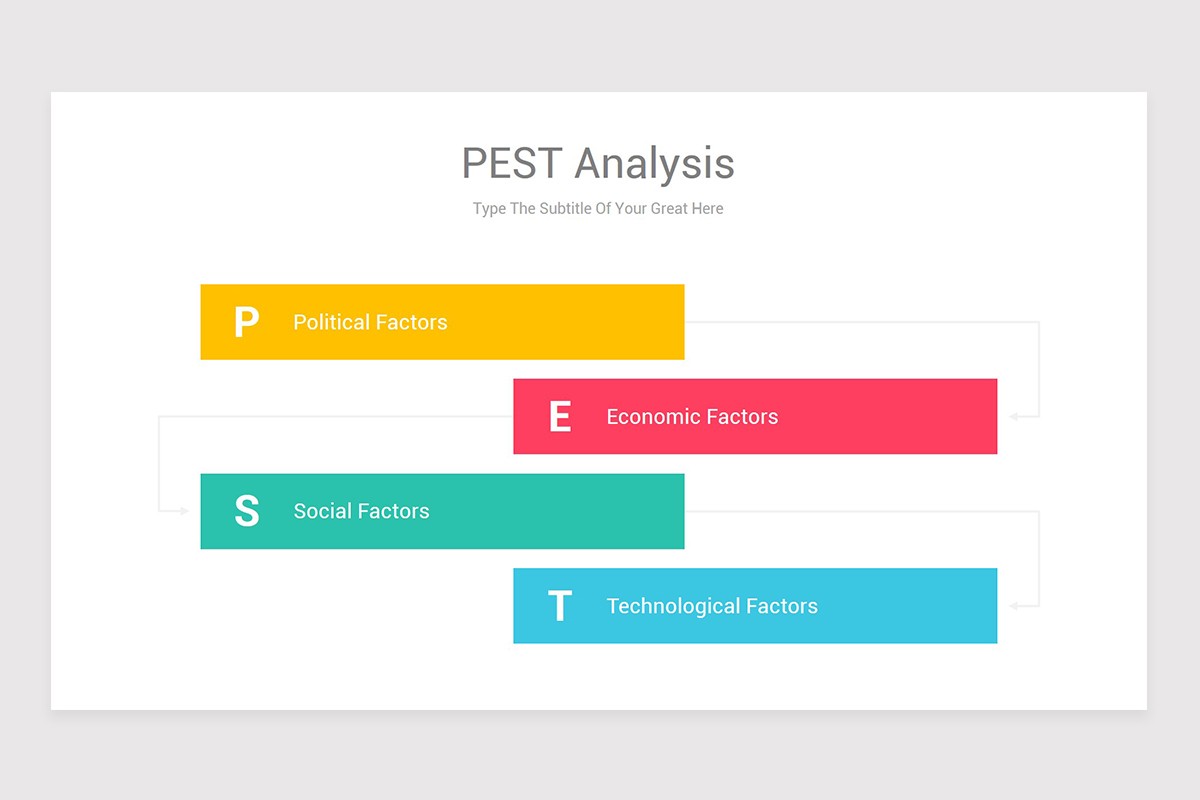Viewport: 1200px width, 800px height.
Task: Click the arrowhead pointing to Economic bar
Action: tap(1013, 417)
